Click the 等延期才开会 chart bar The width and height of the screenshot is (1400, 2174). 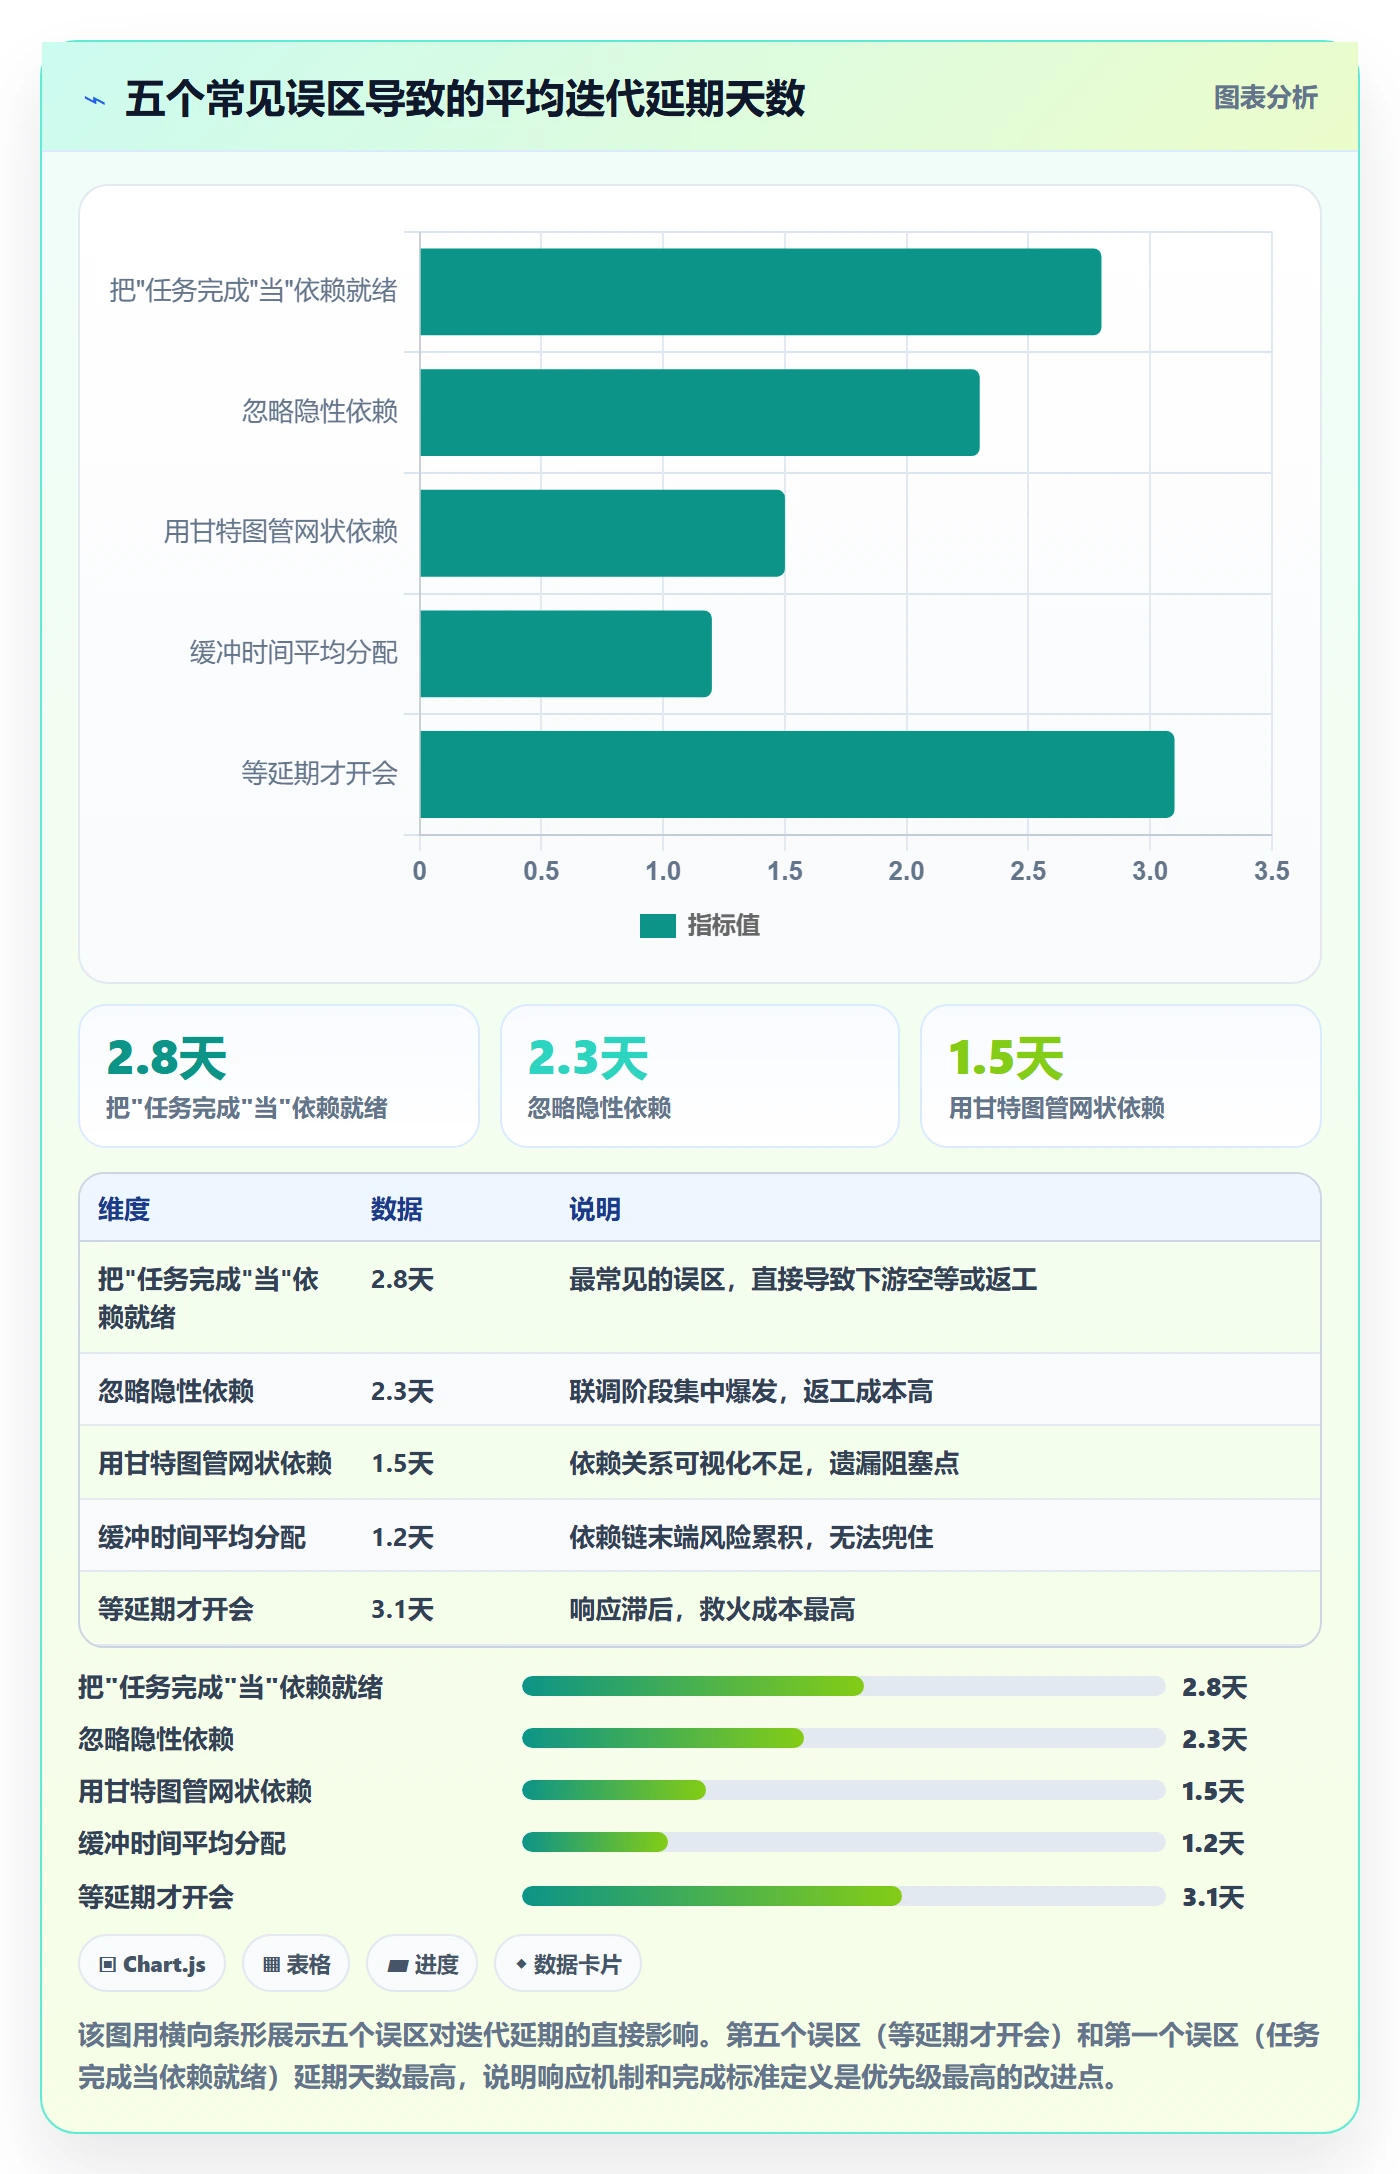797,774
